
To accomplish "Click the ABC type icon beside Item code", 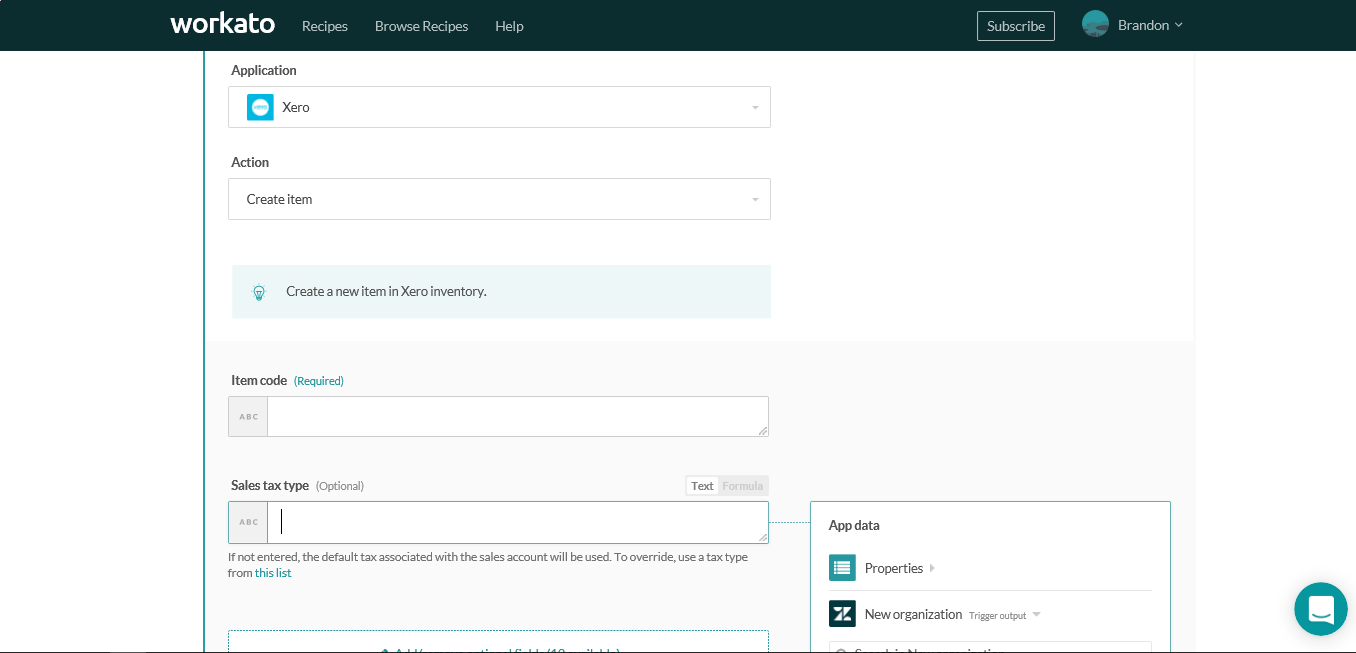I will coord(248,417).
